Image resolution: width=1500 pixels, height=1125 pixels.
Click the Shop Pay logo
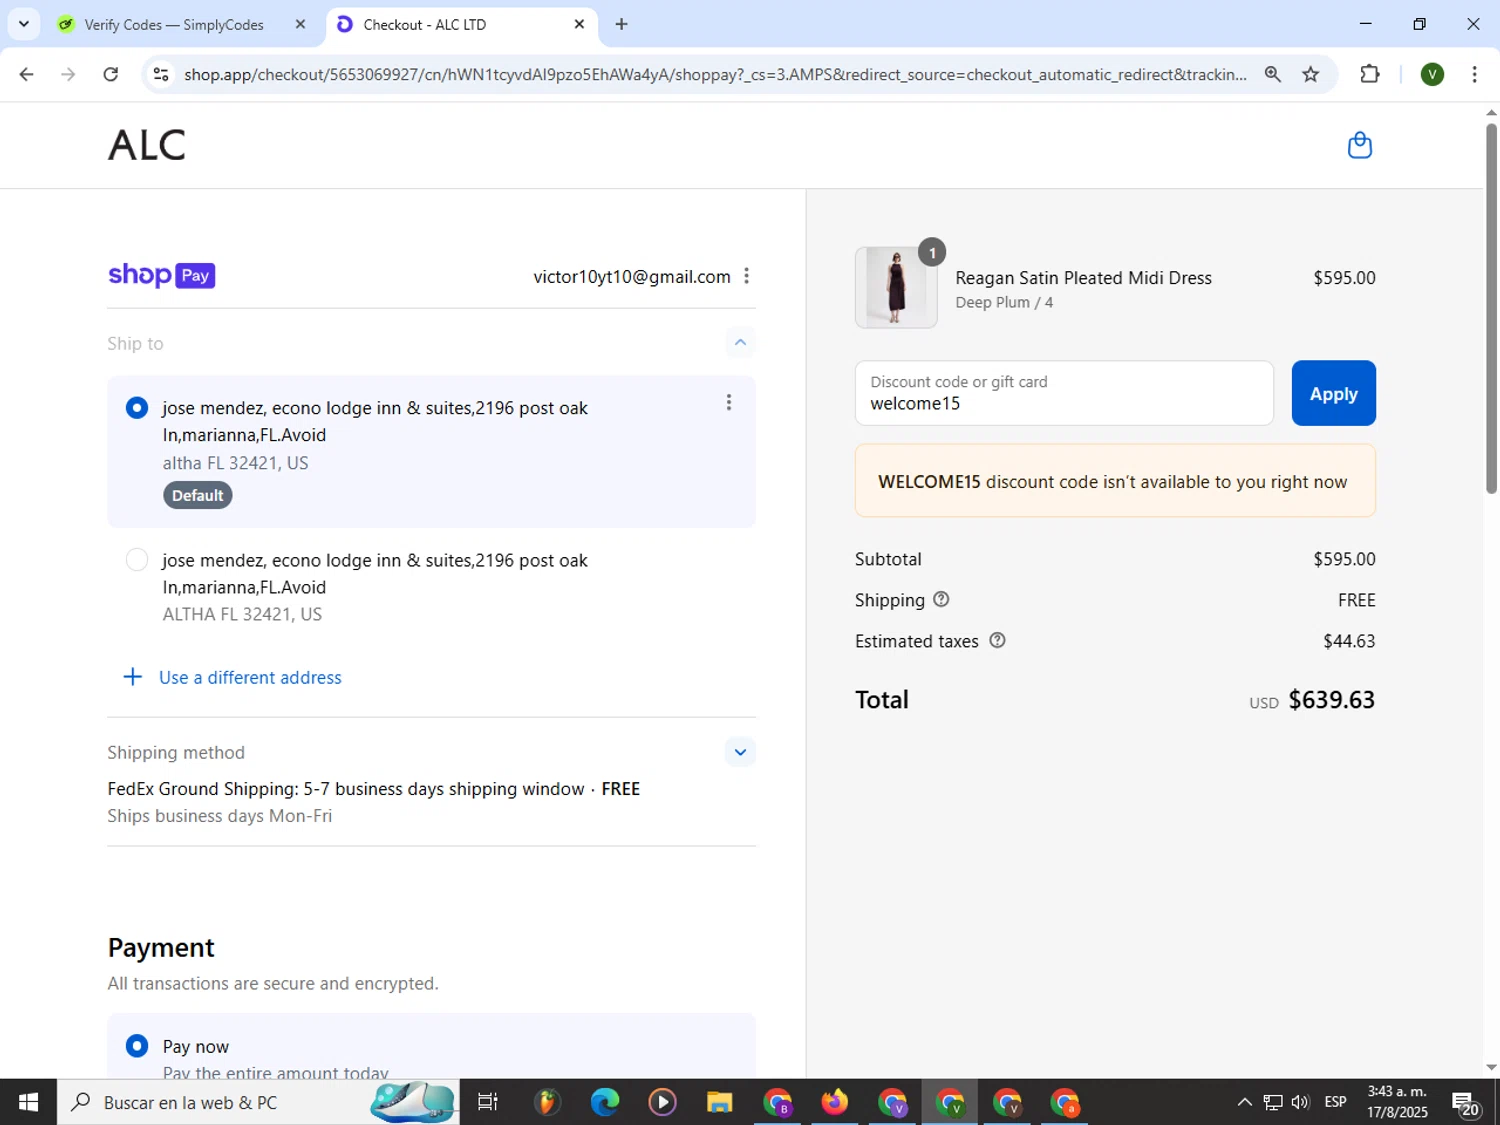click(x=162, y=275)
